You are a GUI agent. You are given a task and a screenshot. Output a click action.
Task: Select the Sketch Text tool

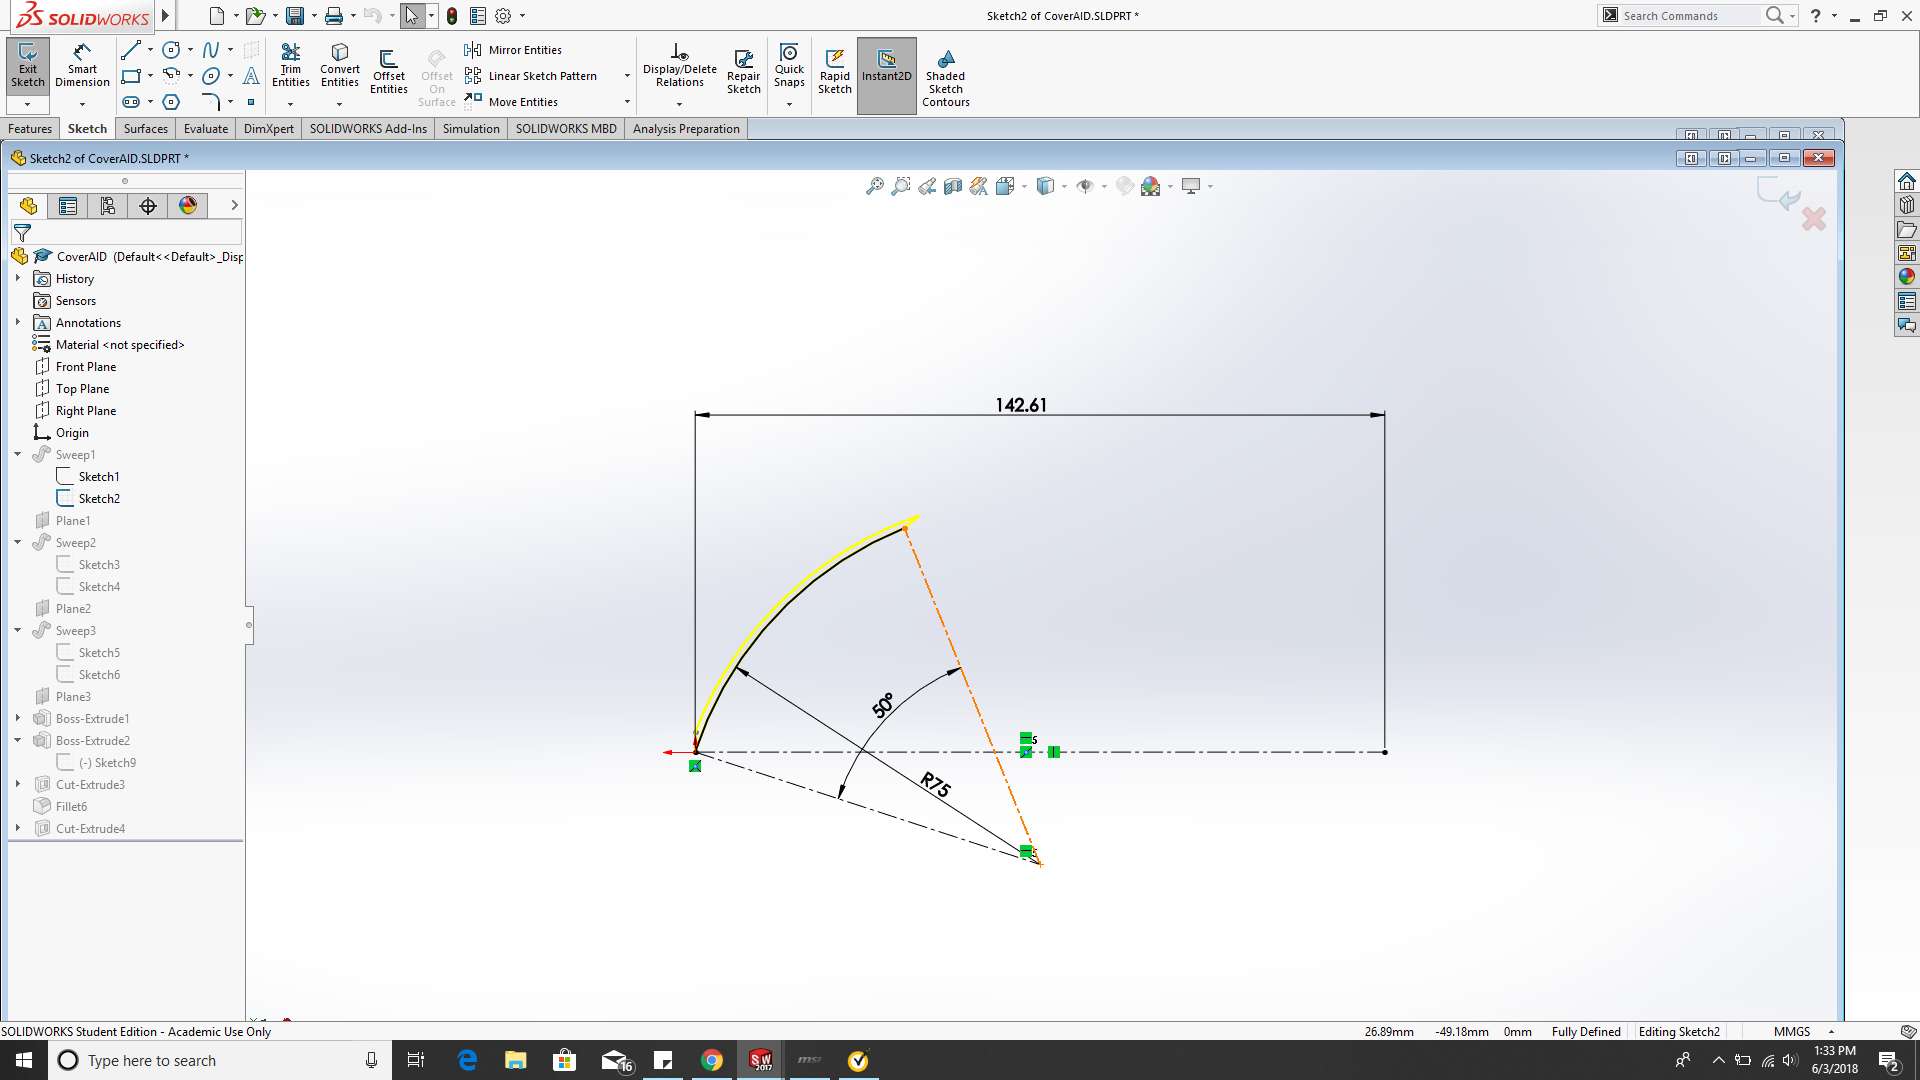tap(251, 76)
